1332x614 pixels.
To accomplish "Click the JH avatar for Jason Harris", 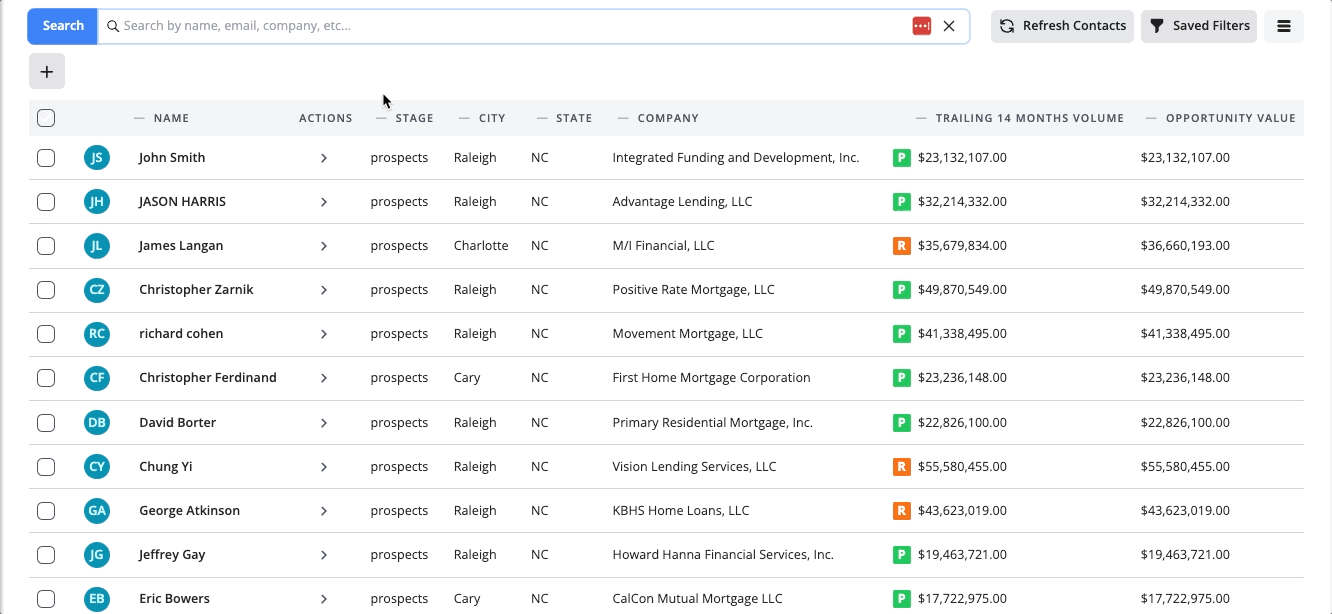I will [x=96, y=201].
